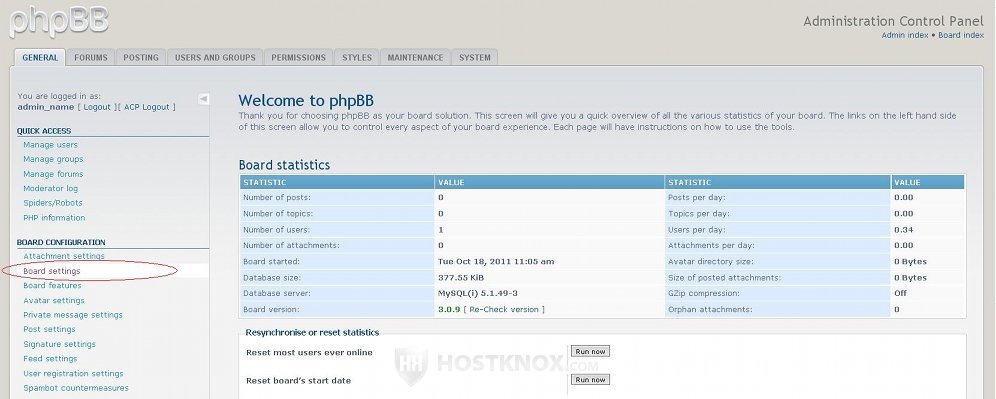Image resolution: width=996 pixels, height=399 pixels.
Task: Click the Number of topics label
Action: tap(278, 214)
